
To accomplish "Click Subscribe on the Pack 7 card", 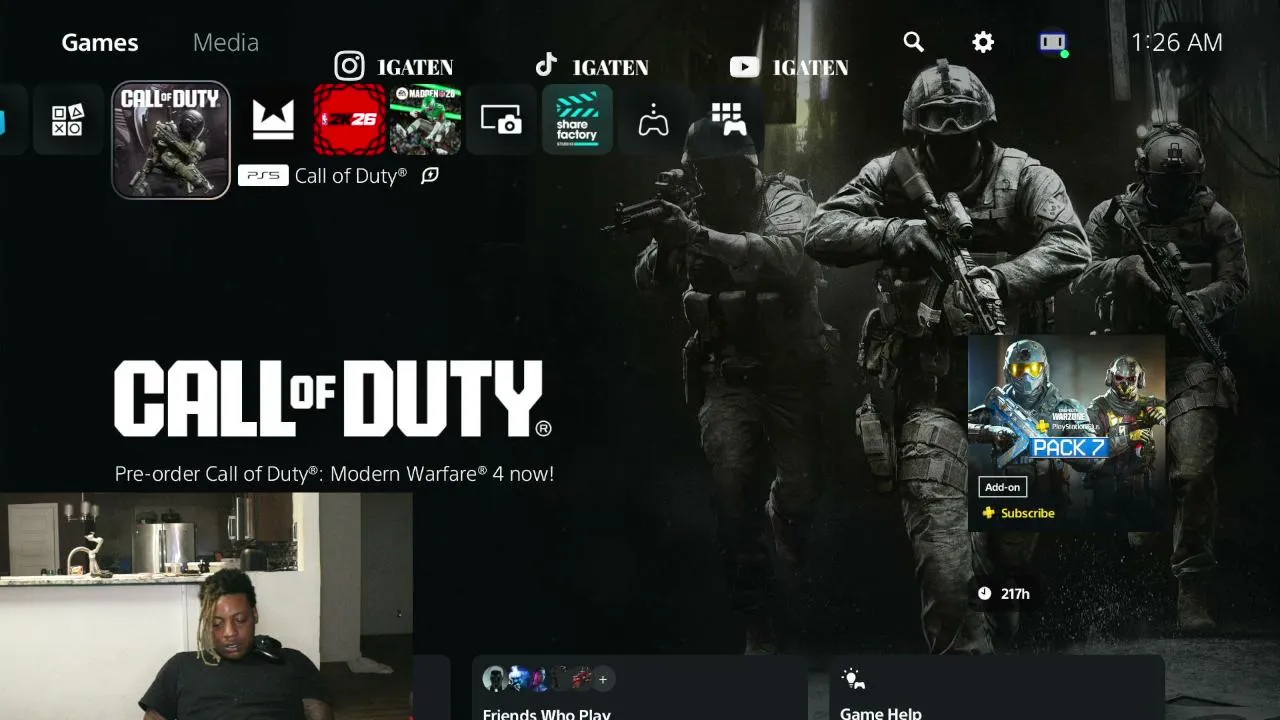I will click(1028, 513).
